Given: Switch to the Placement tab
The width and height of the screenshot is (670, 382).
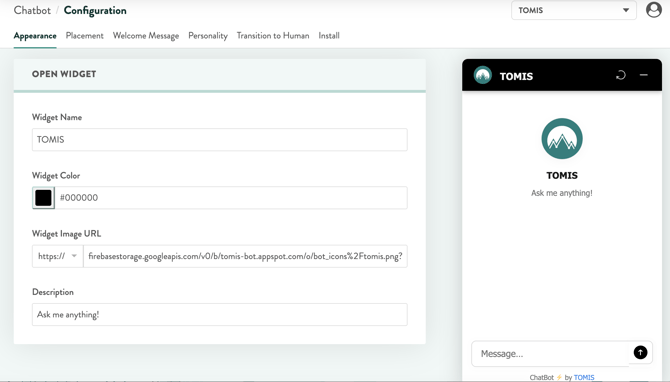Looking at the screenshot, I should pos(85,36).
